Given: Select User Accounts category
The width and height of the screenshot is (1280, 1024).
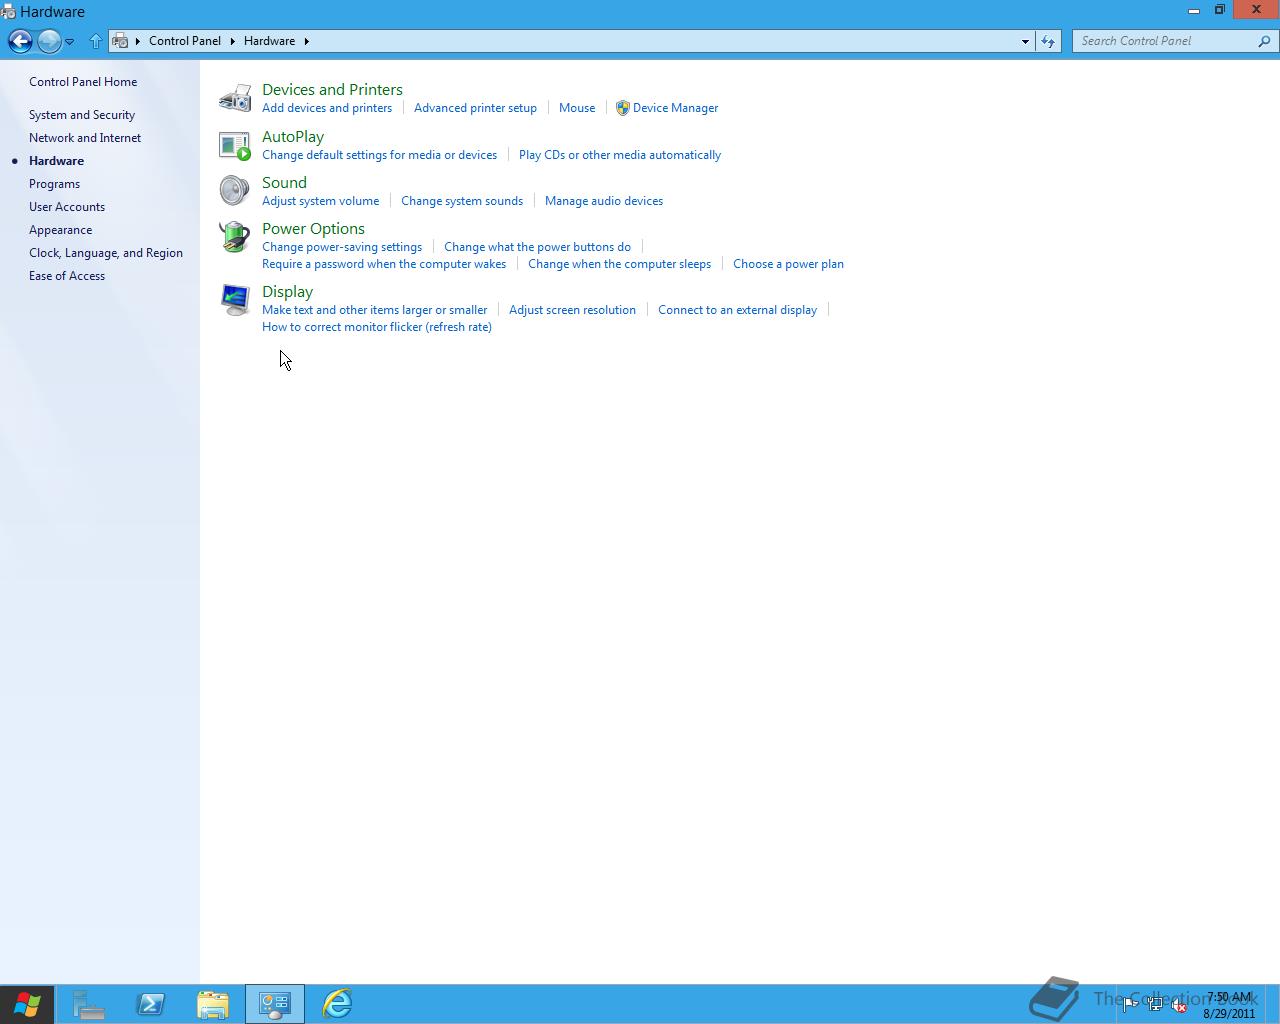Looking at the screenshot, I should point(67,207).
